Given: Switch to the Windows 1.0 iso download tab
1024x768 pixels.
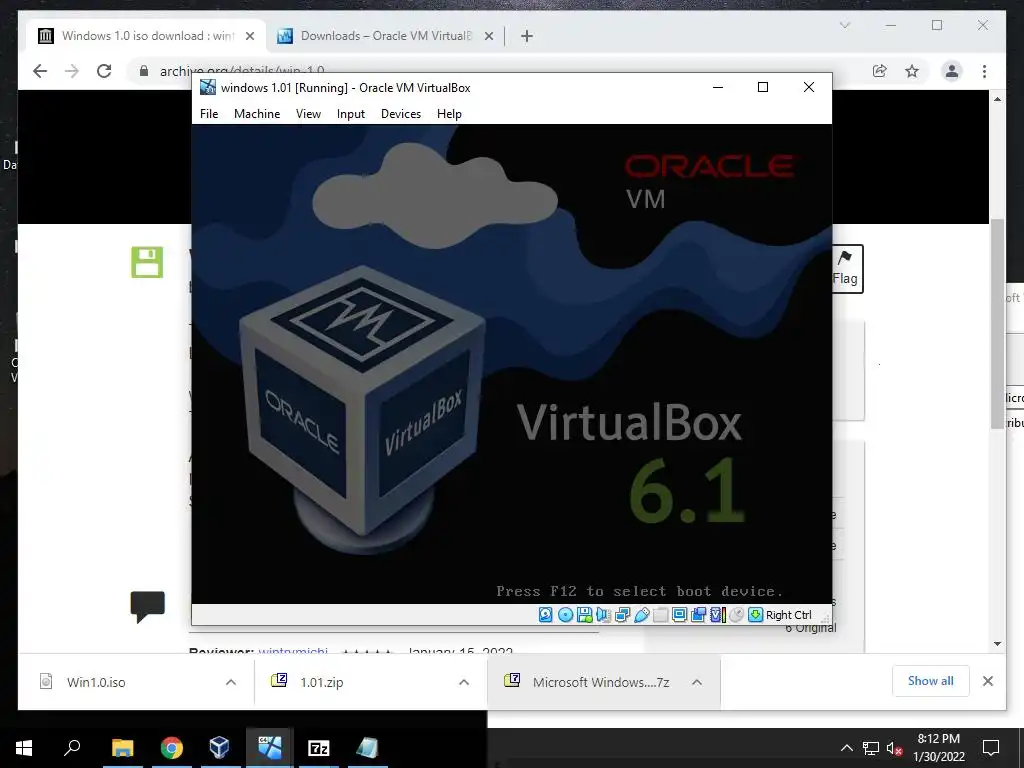Looking at the screenshot, I should click(x=147, y=36).
